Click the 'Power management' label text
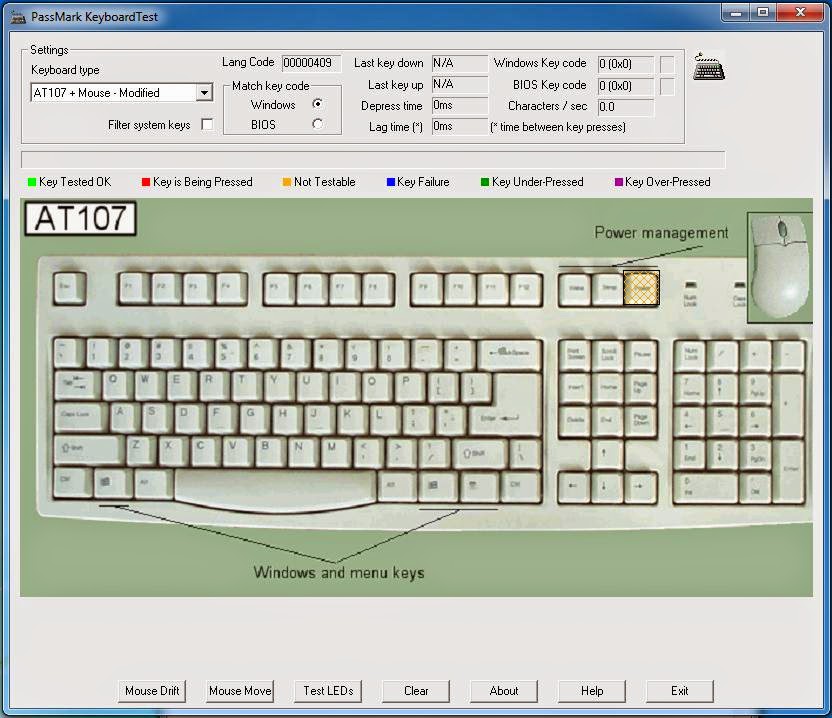The height and width of the screenshot is (718, 832). (661, 233)
